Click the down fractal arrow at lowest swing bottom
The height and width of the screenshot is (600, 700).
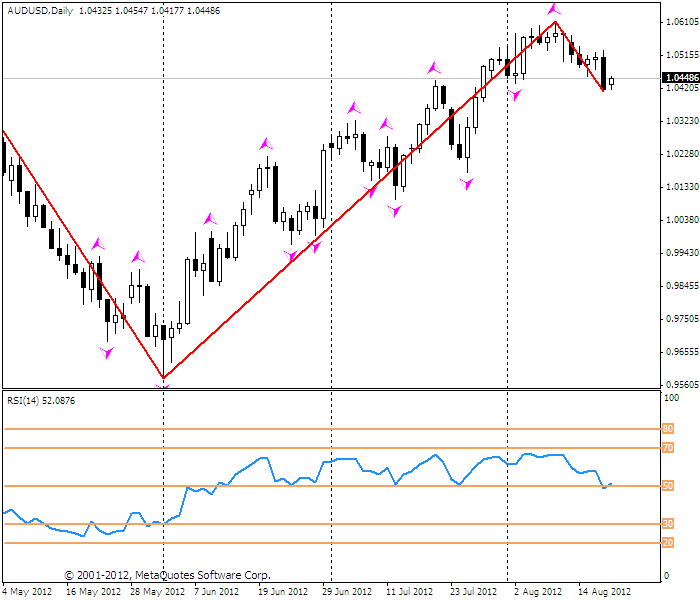coord(163,386)
